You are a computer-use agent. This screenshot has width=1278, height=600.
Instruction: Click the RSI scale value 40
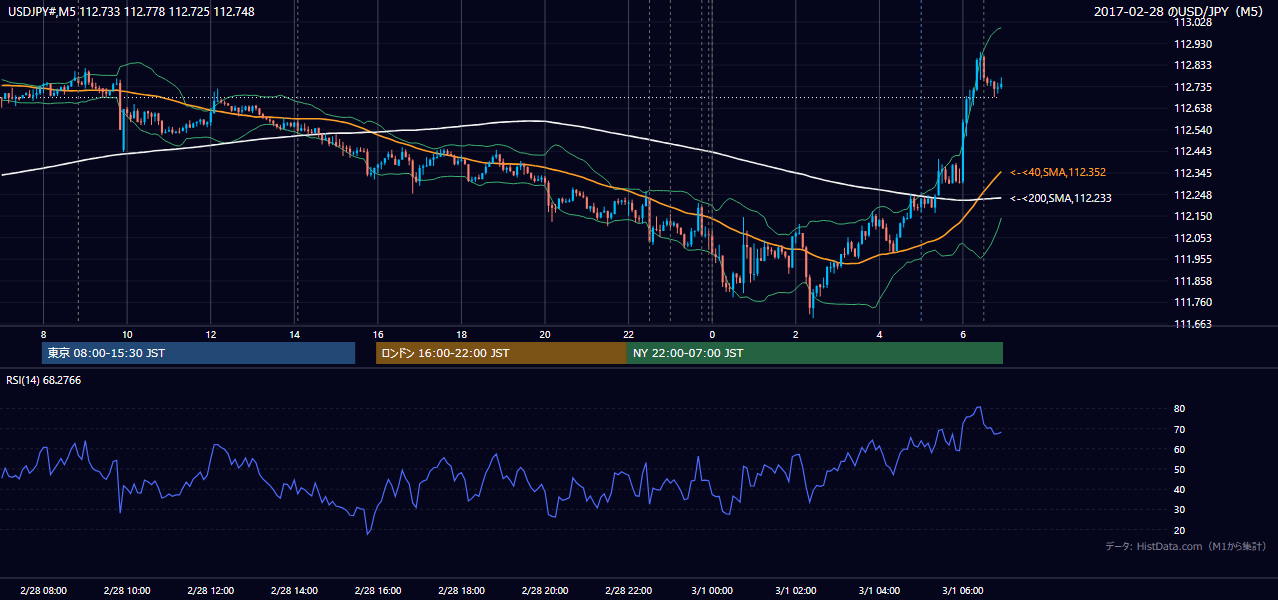[x=1180, y=489]
